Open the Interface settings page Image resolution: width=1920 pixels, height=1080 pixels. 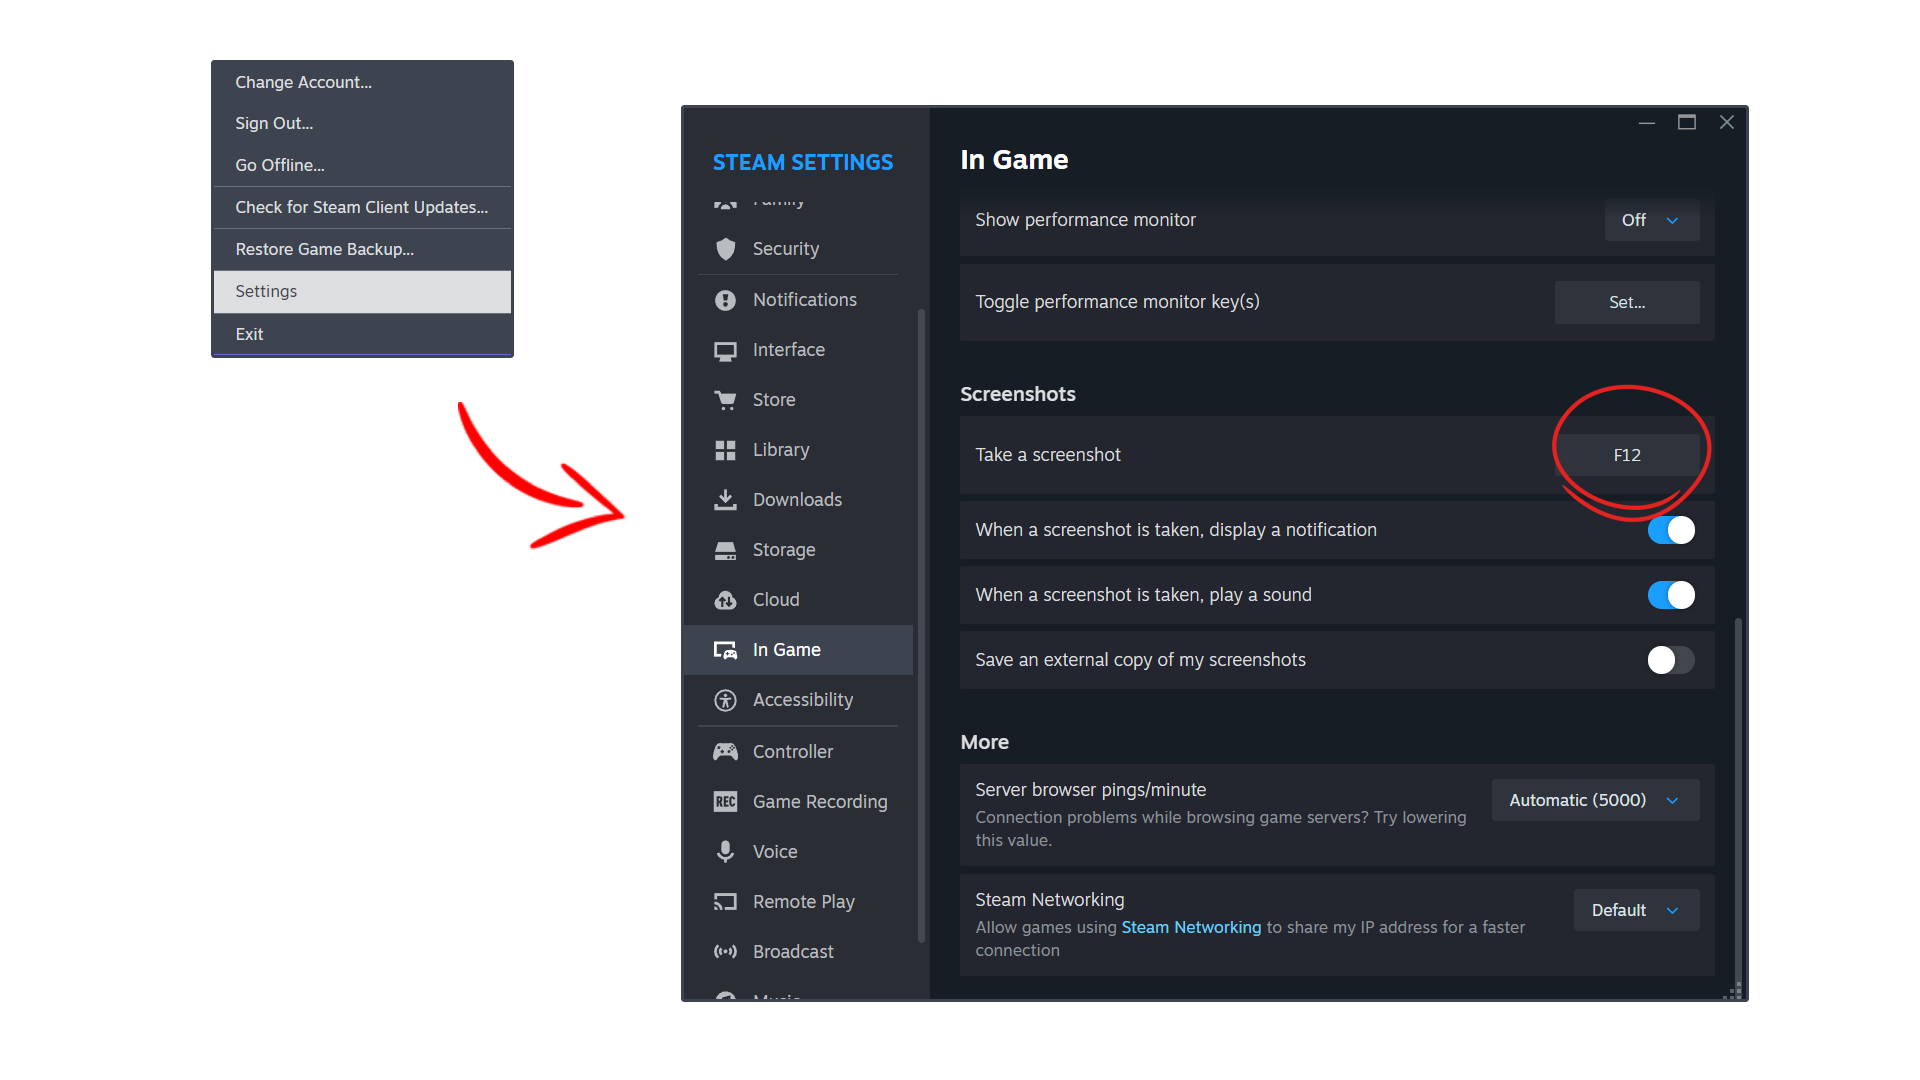point(798,350)
